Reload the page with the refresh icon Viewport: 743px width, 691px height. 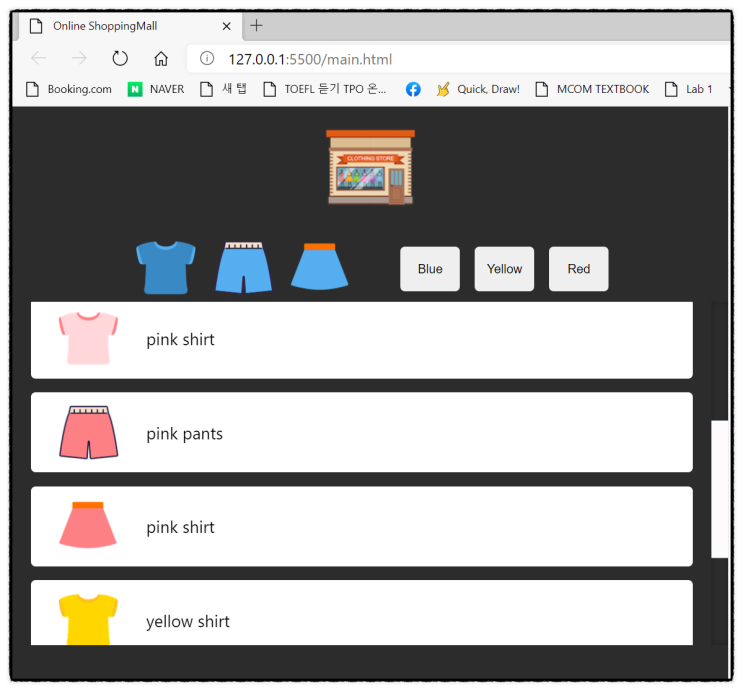coord(120,58)
